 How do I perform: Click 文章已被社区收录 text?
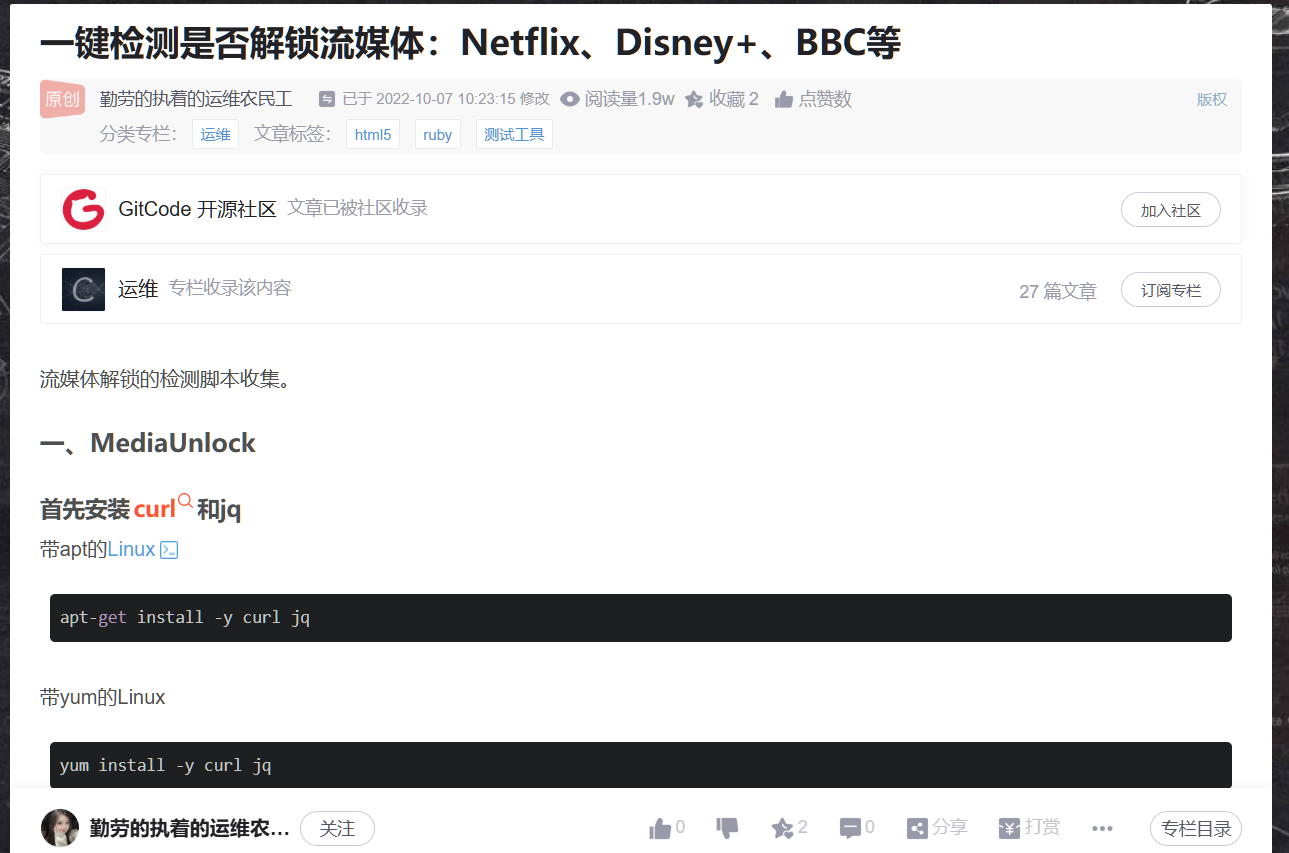coord(358,208)
